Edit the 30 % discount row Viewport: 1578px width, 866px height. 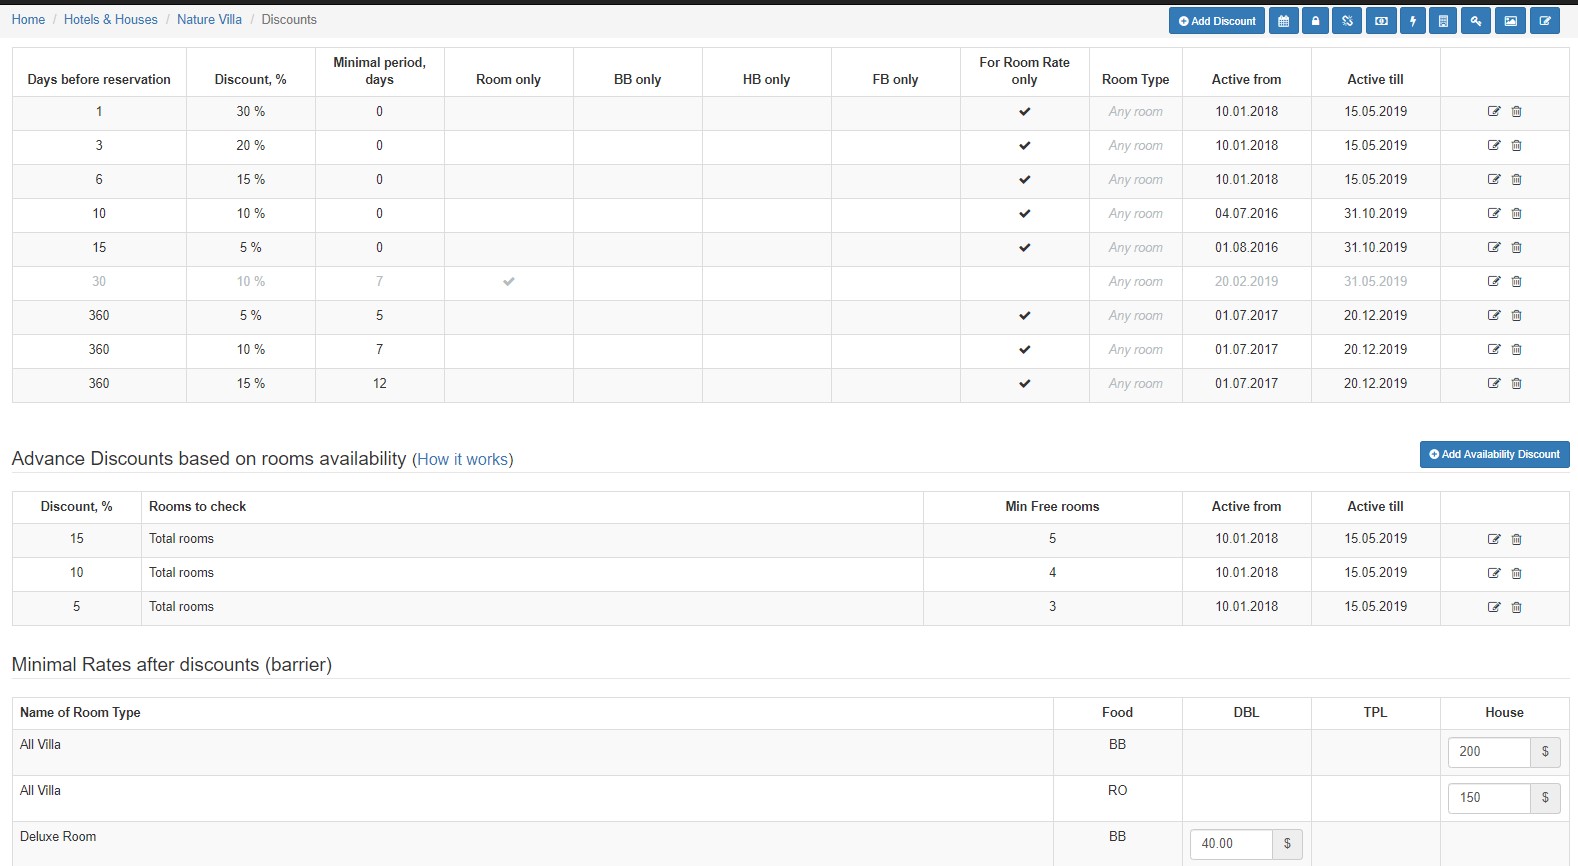[1494, 112]
